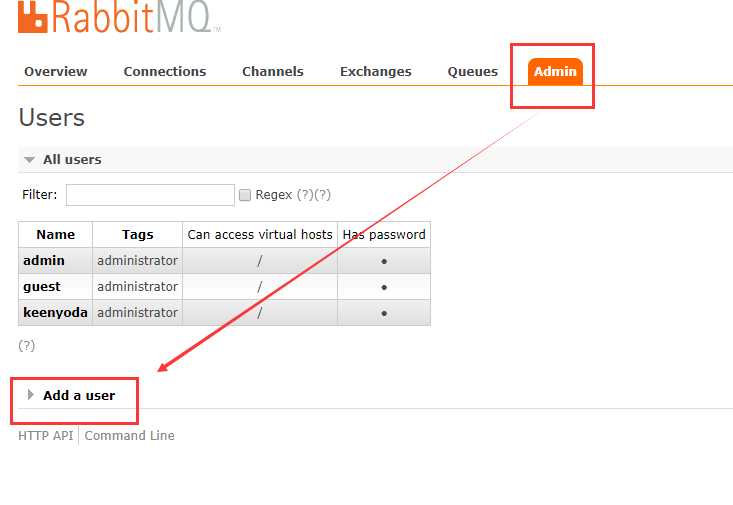Open the keenyoda user entry

coord(55,312)
